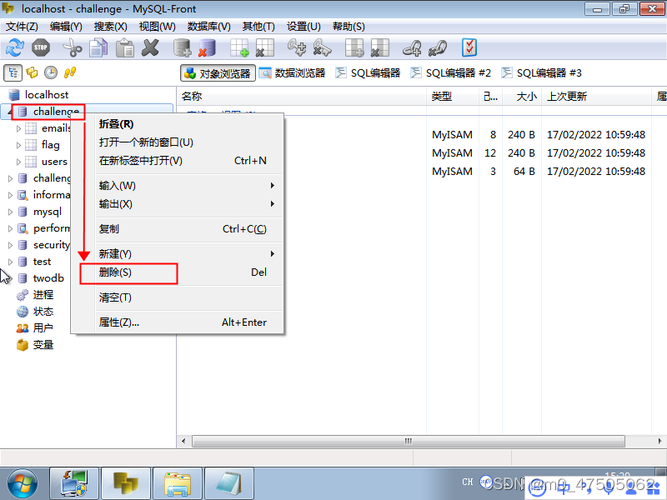The image size is (667, 500).
Task: Click the Delete Field column icon
Action: point(380,48)
